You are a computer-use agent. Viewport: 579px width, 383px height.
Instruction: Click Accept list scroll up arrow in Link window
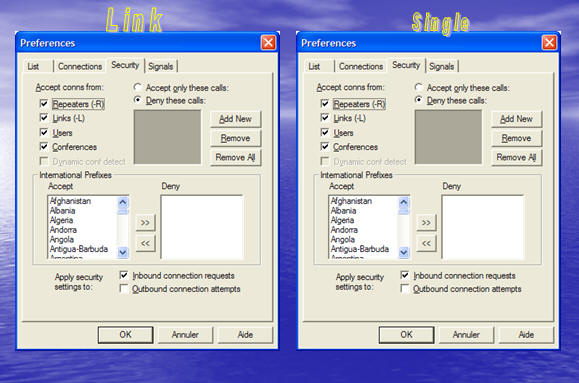123,202
